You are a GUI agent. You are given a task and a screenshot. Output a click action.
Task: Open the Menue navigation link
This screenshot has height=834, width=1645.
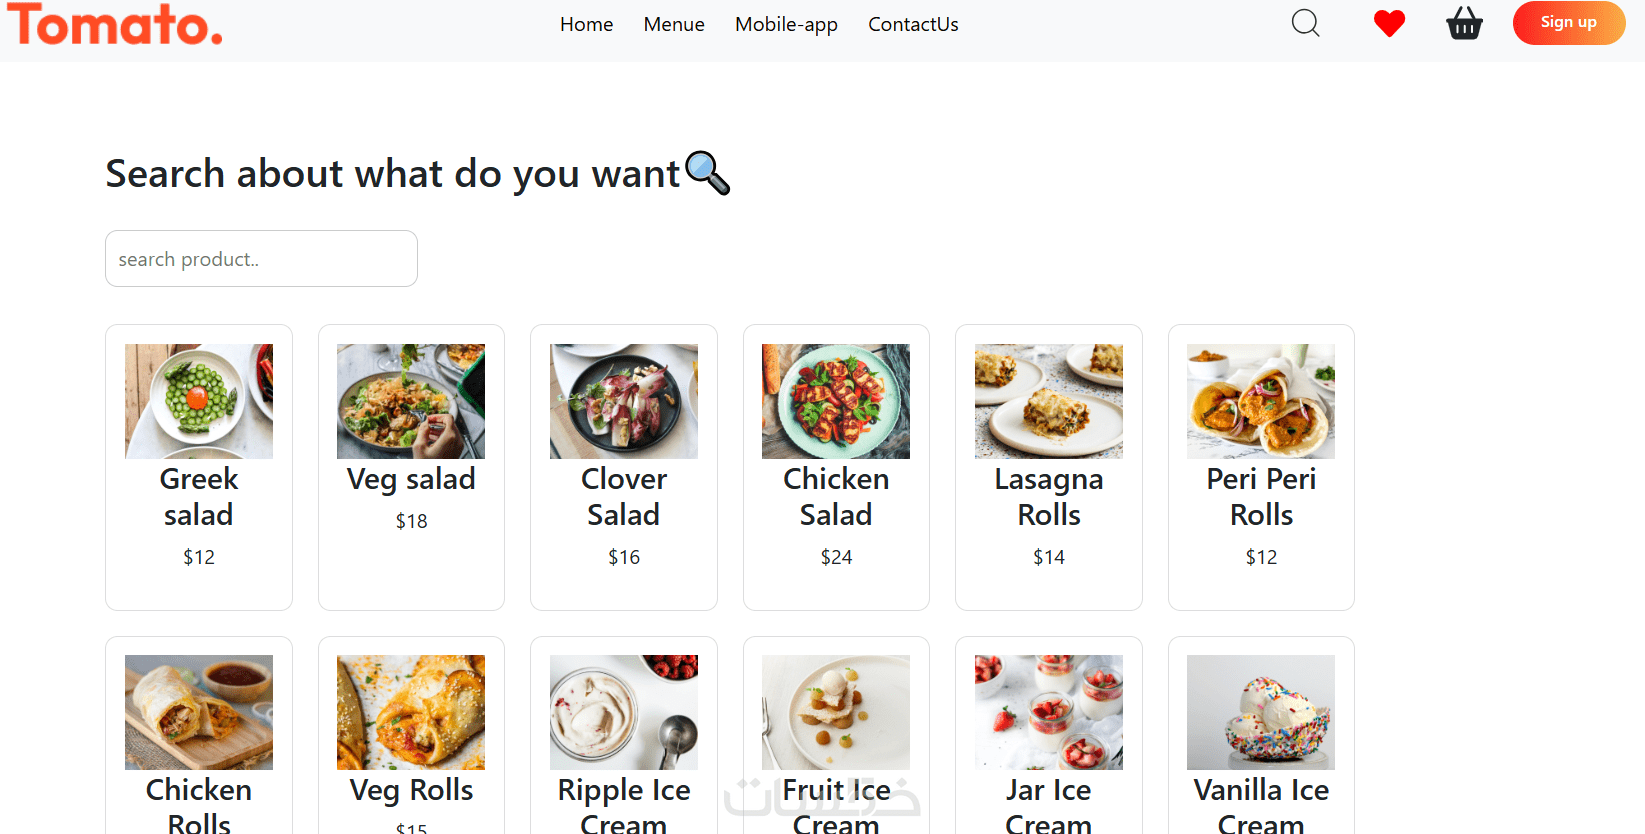674,24
